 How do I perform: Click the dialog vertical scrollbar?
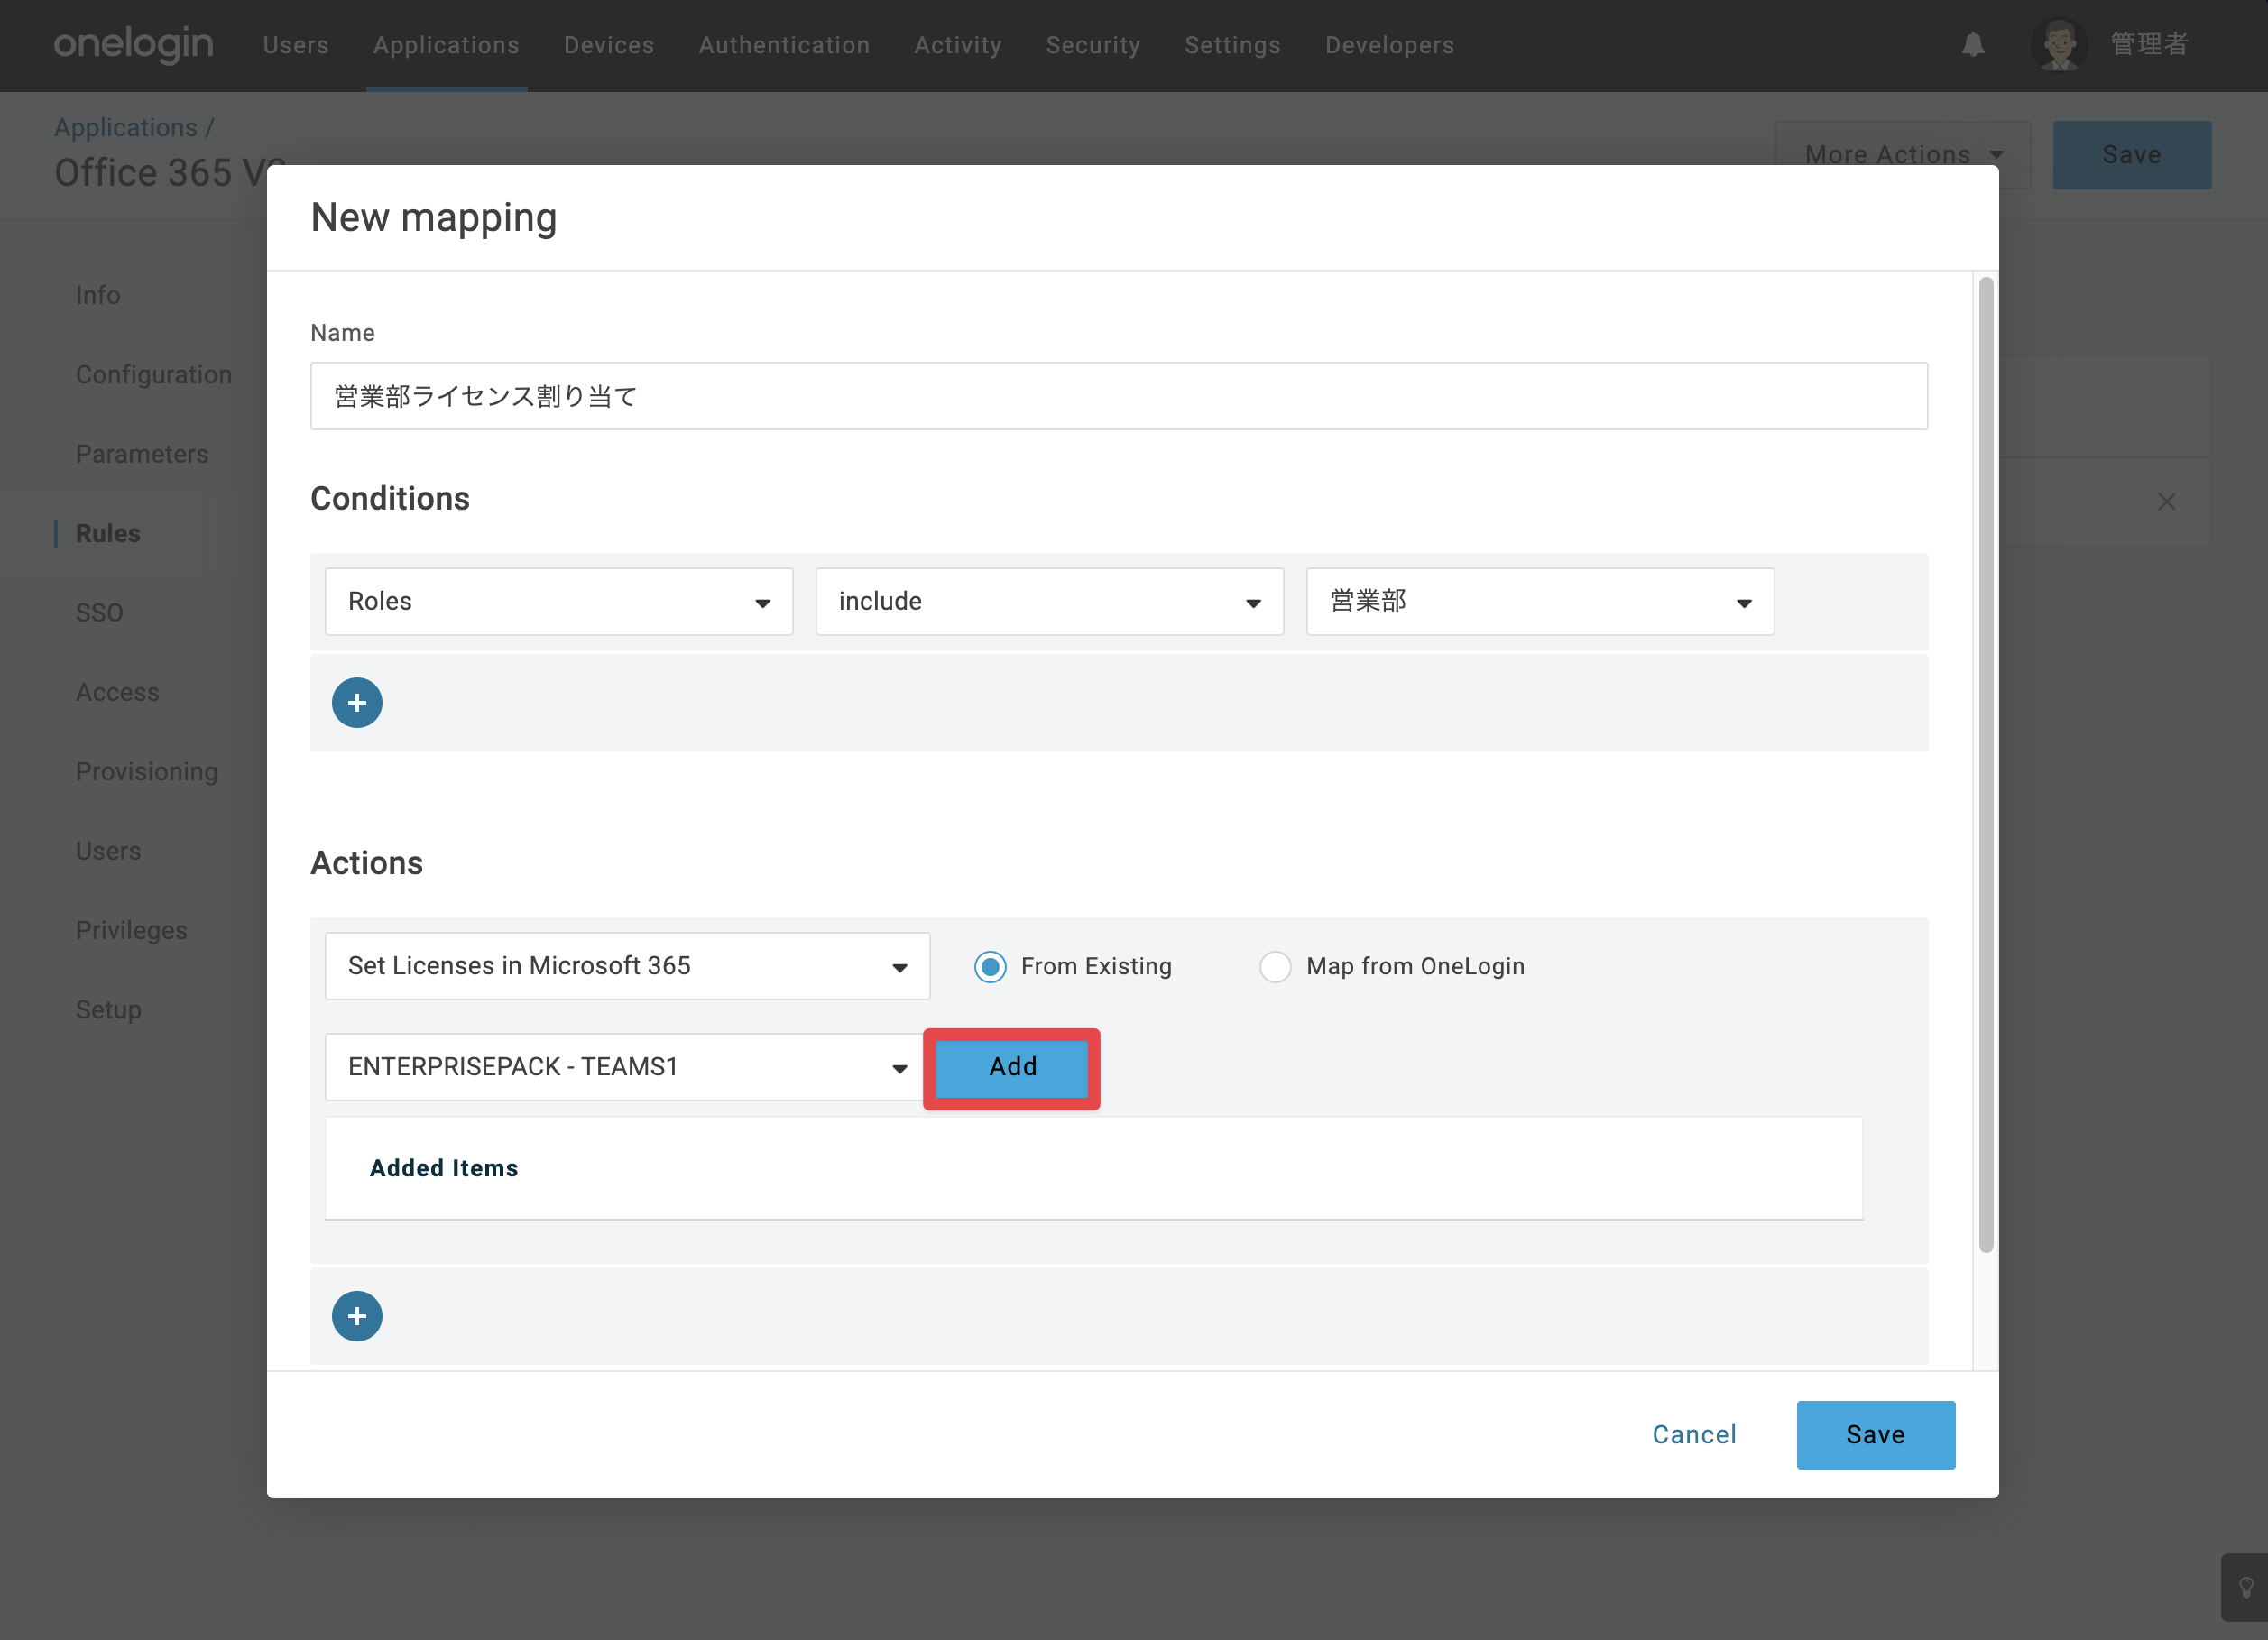(1986, 765)
